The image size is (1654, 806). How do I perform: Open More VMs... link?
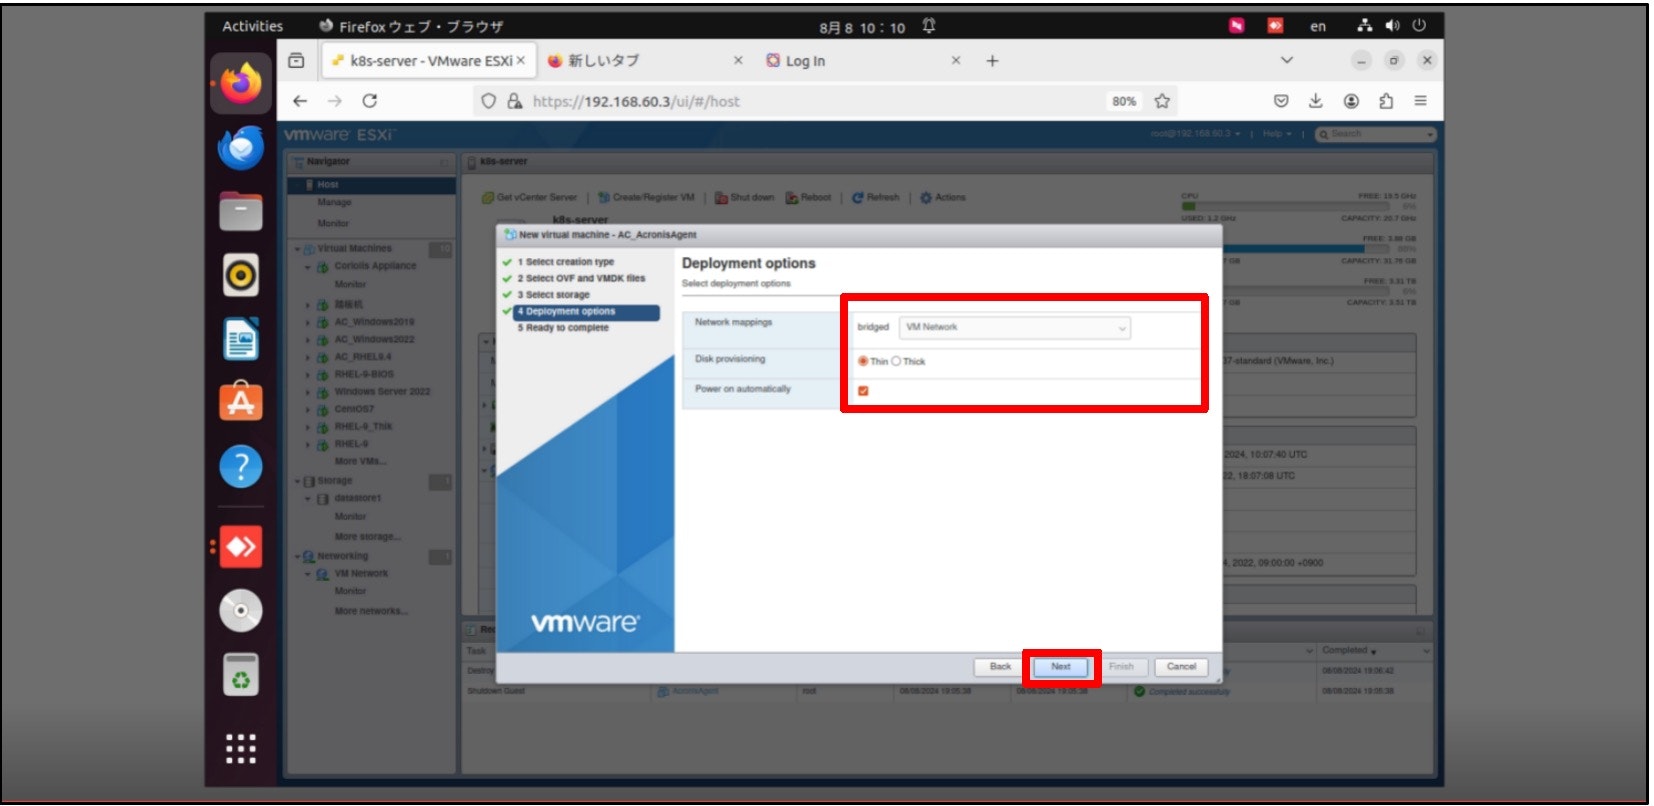coord(361,462)
